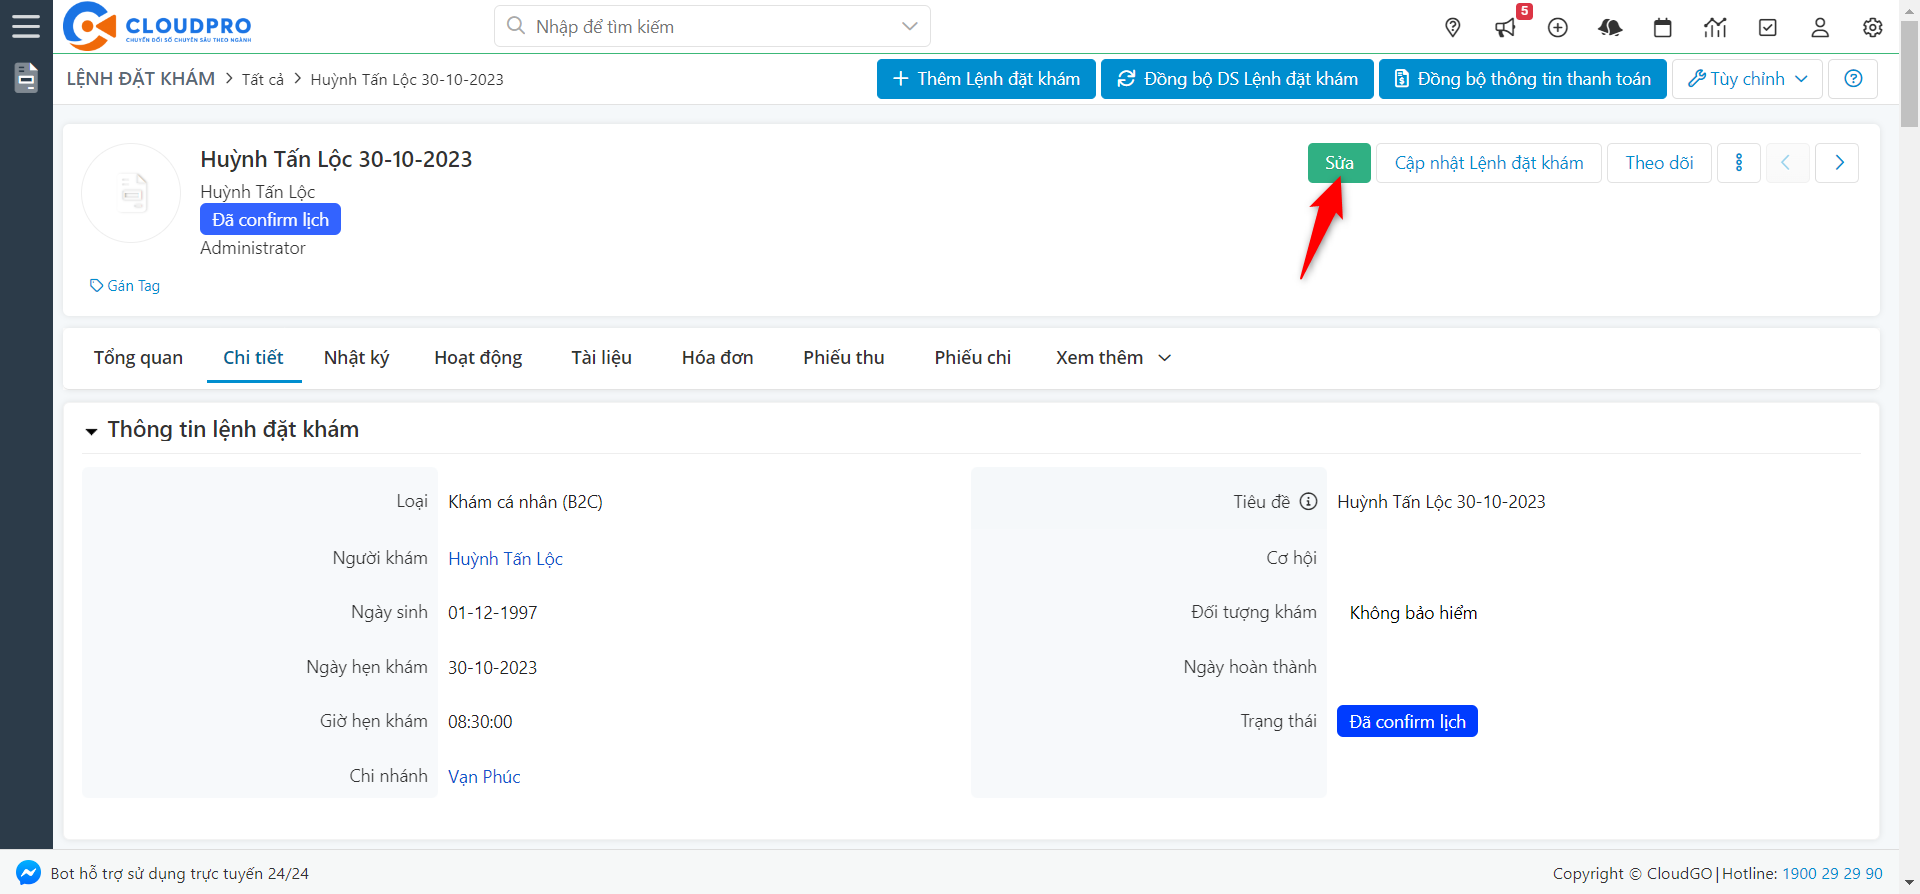Click the 08:30:00 appointment time value
Viewport: 1920px width, 894px height.
[x=480, y=722]
